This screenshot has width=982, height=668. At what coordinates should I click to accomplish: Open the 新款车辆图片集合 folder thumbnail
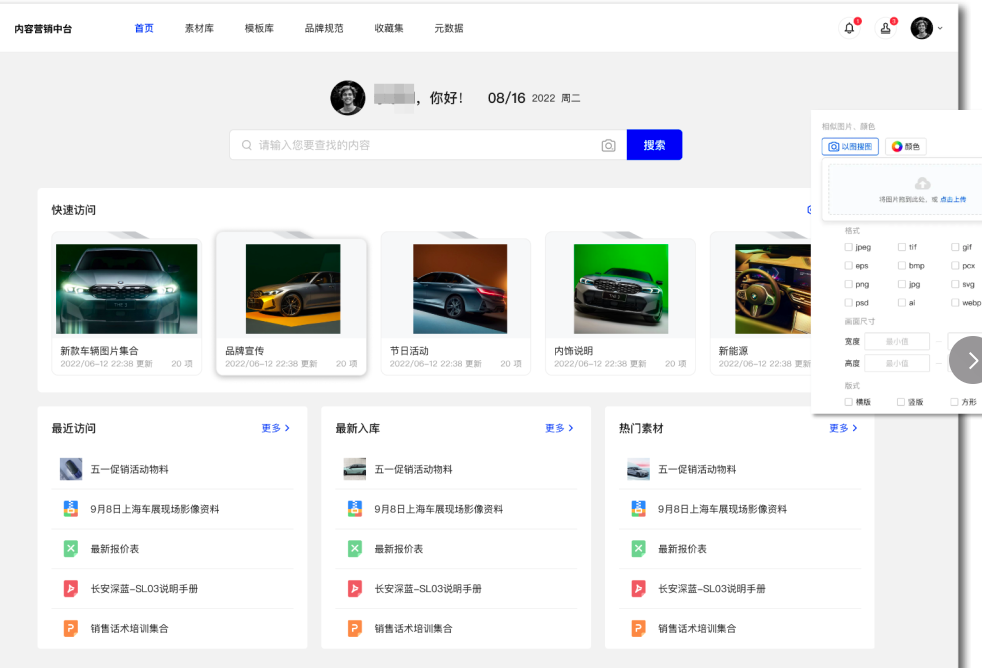tap(127, 289)
